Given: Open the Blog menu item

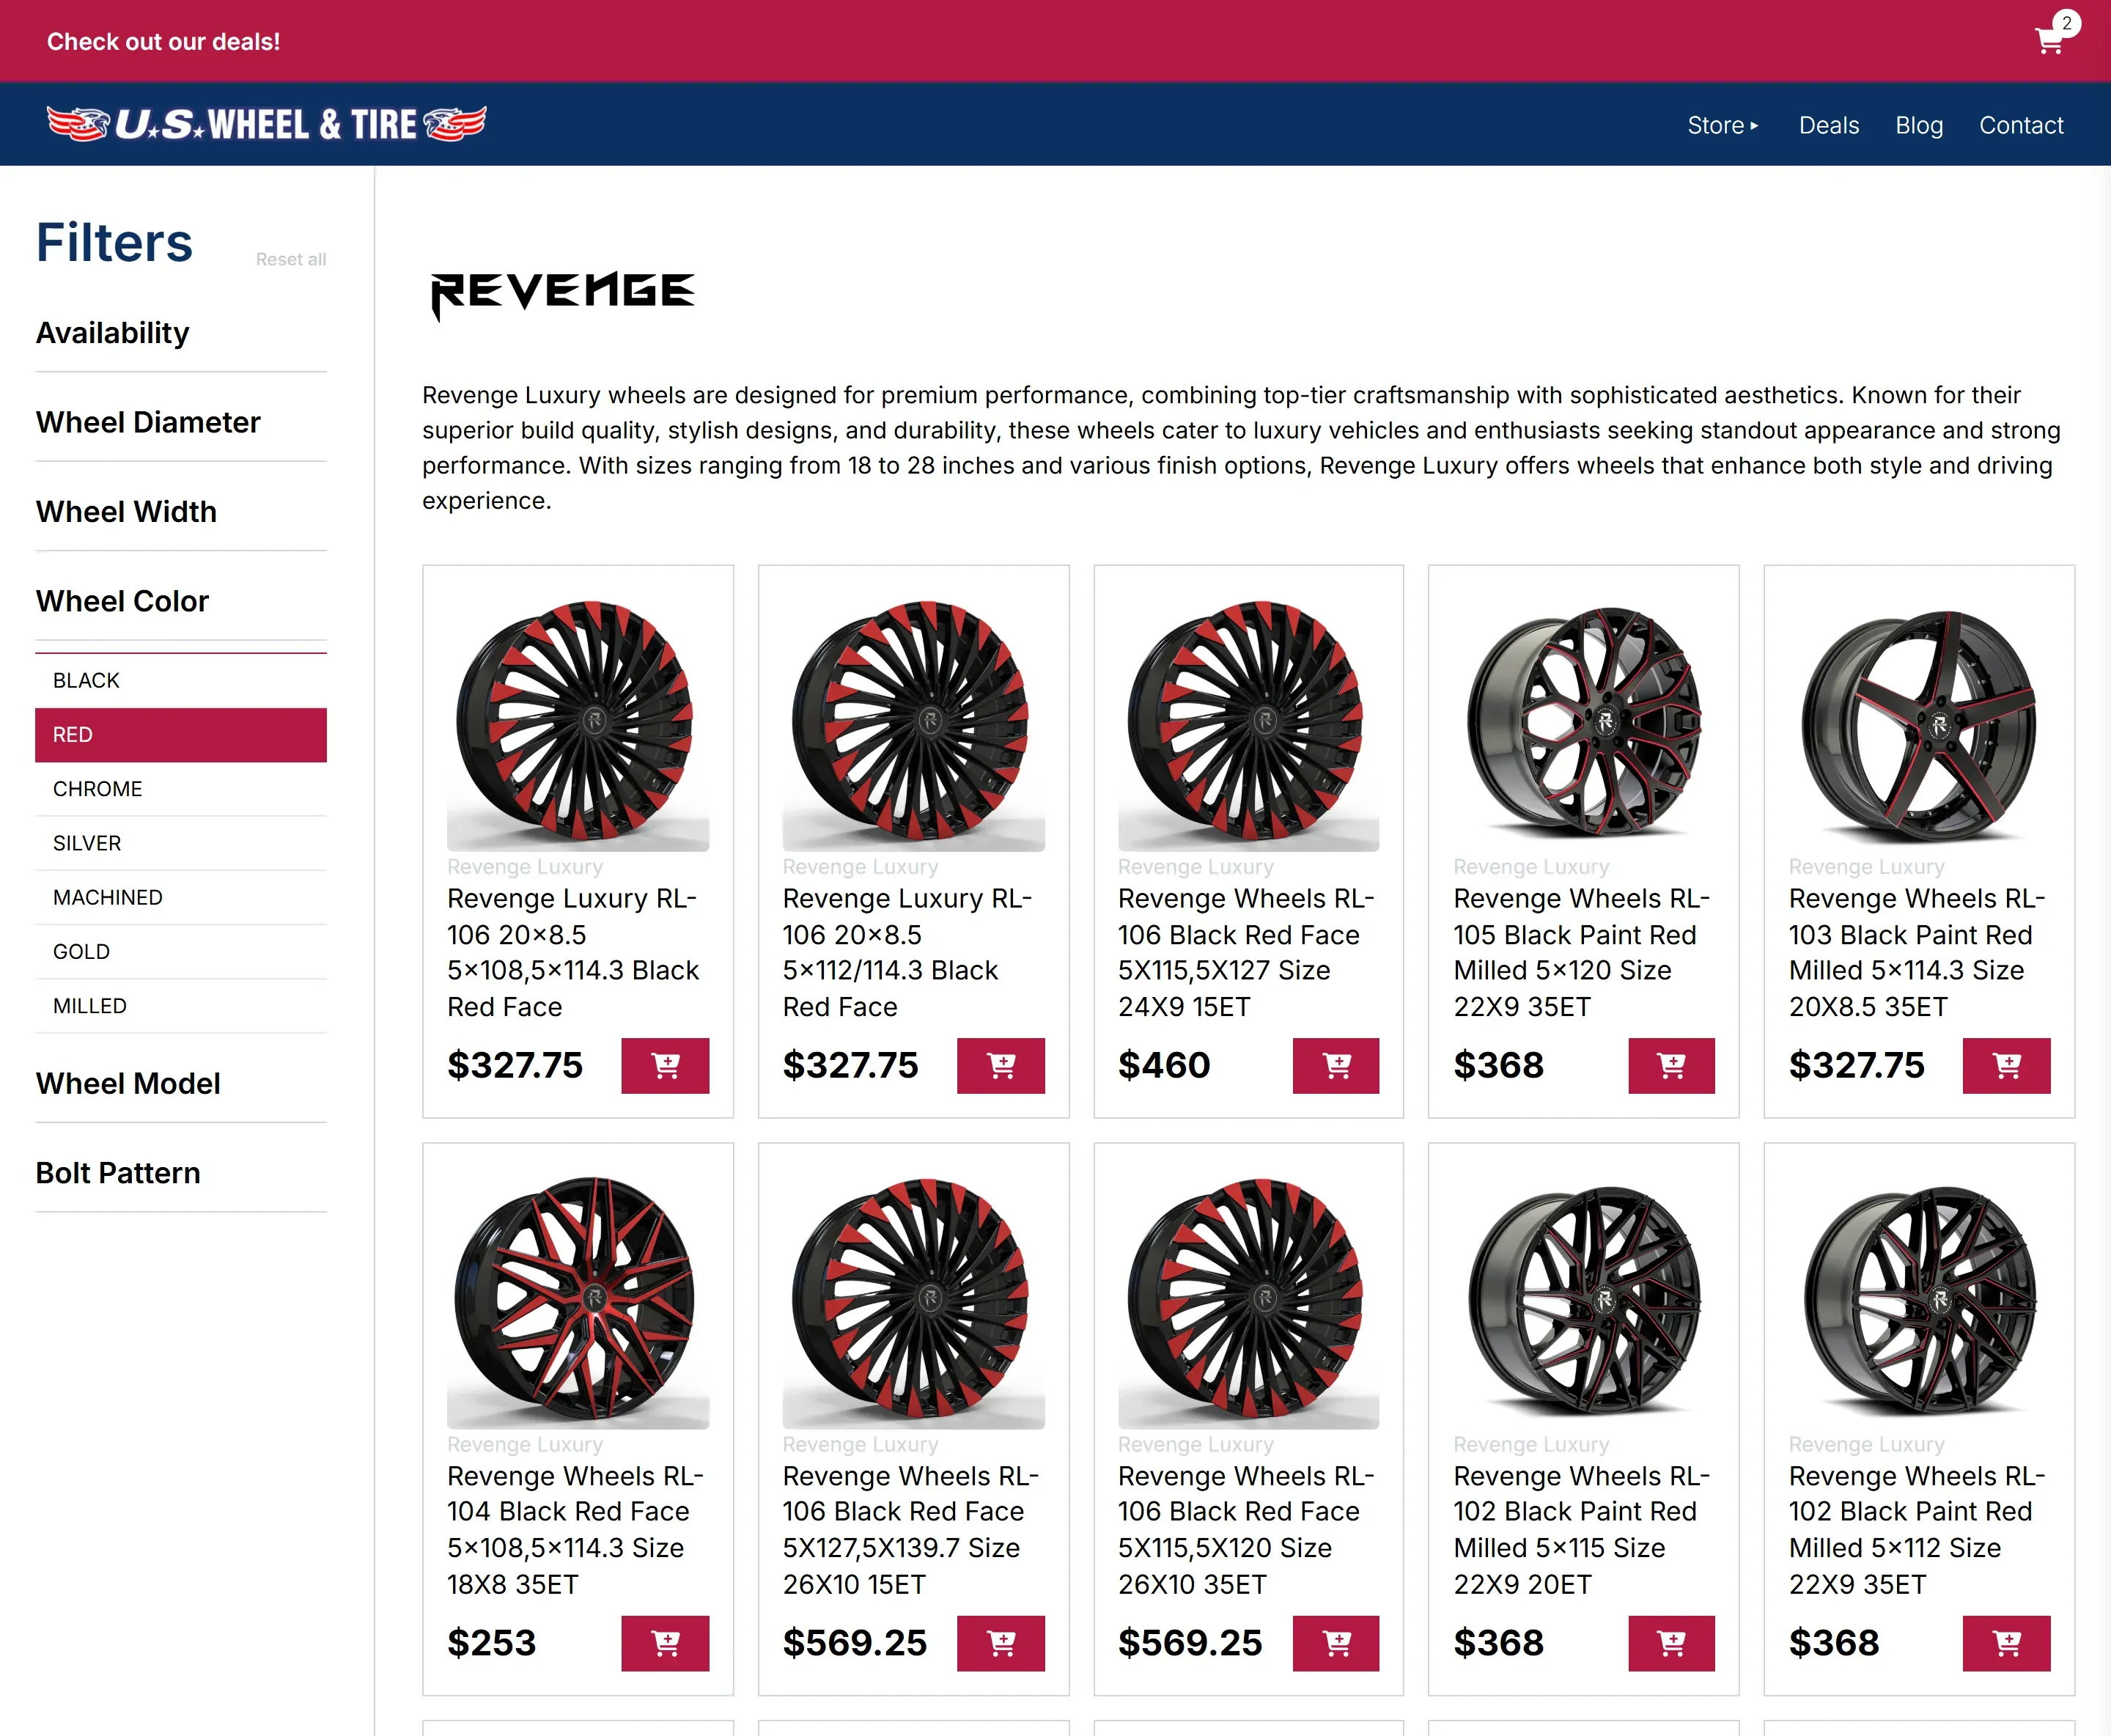Looking at the screenshot, I should coord(1918,124).
